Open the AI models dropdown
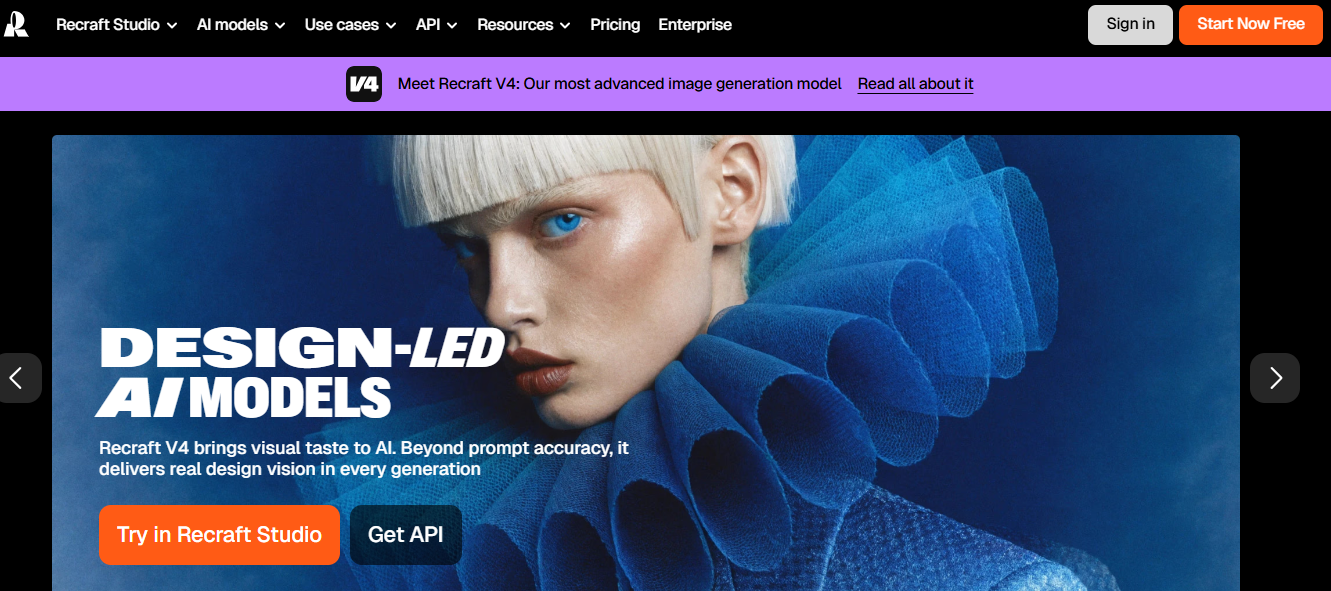 coord(240,24)
